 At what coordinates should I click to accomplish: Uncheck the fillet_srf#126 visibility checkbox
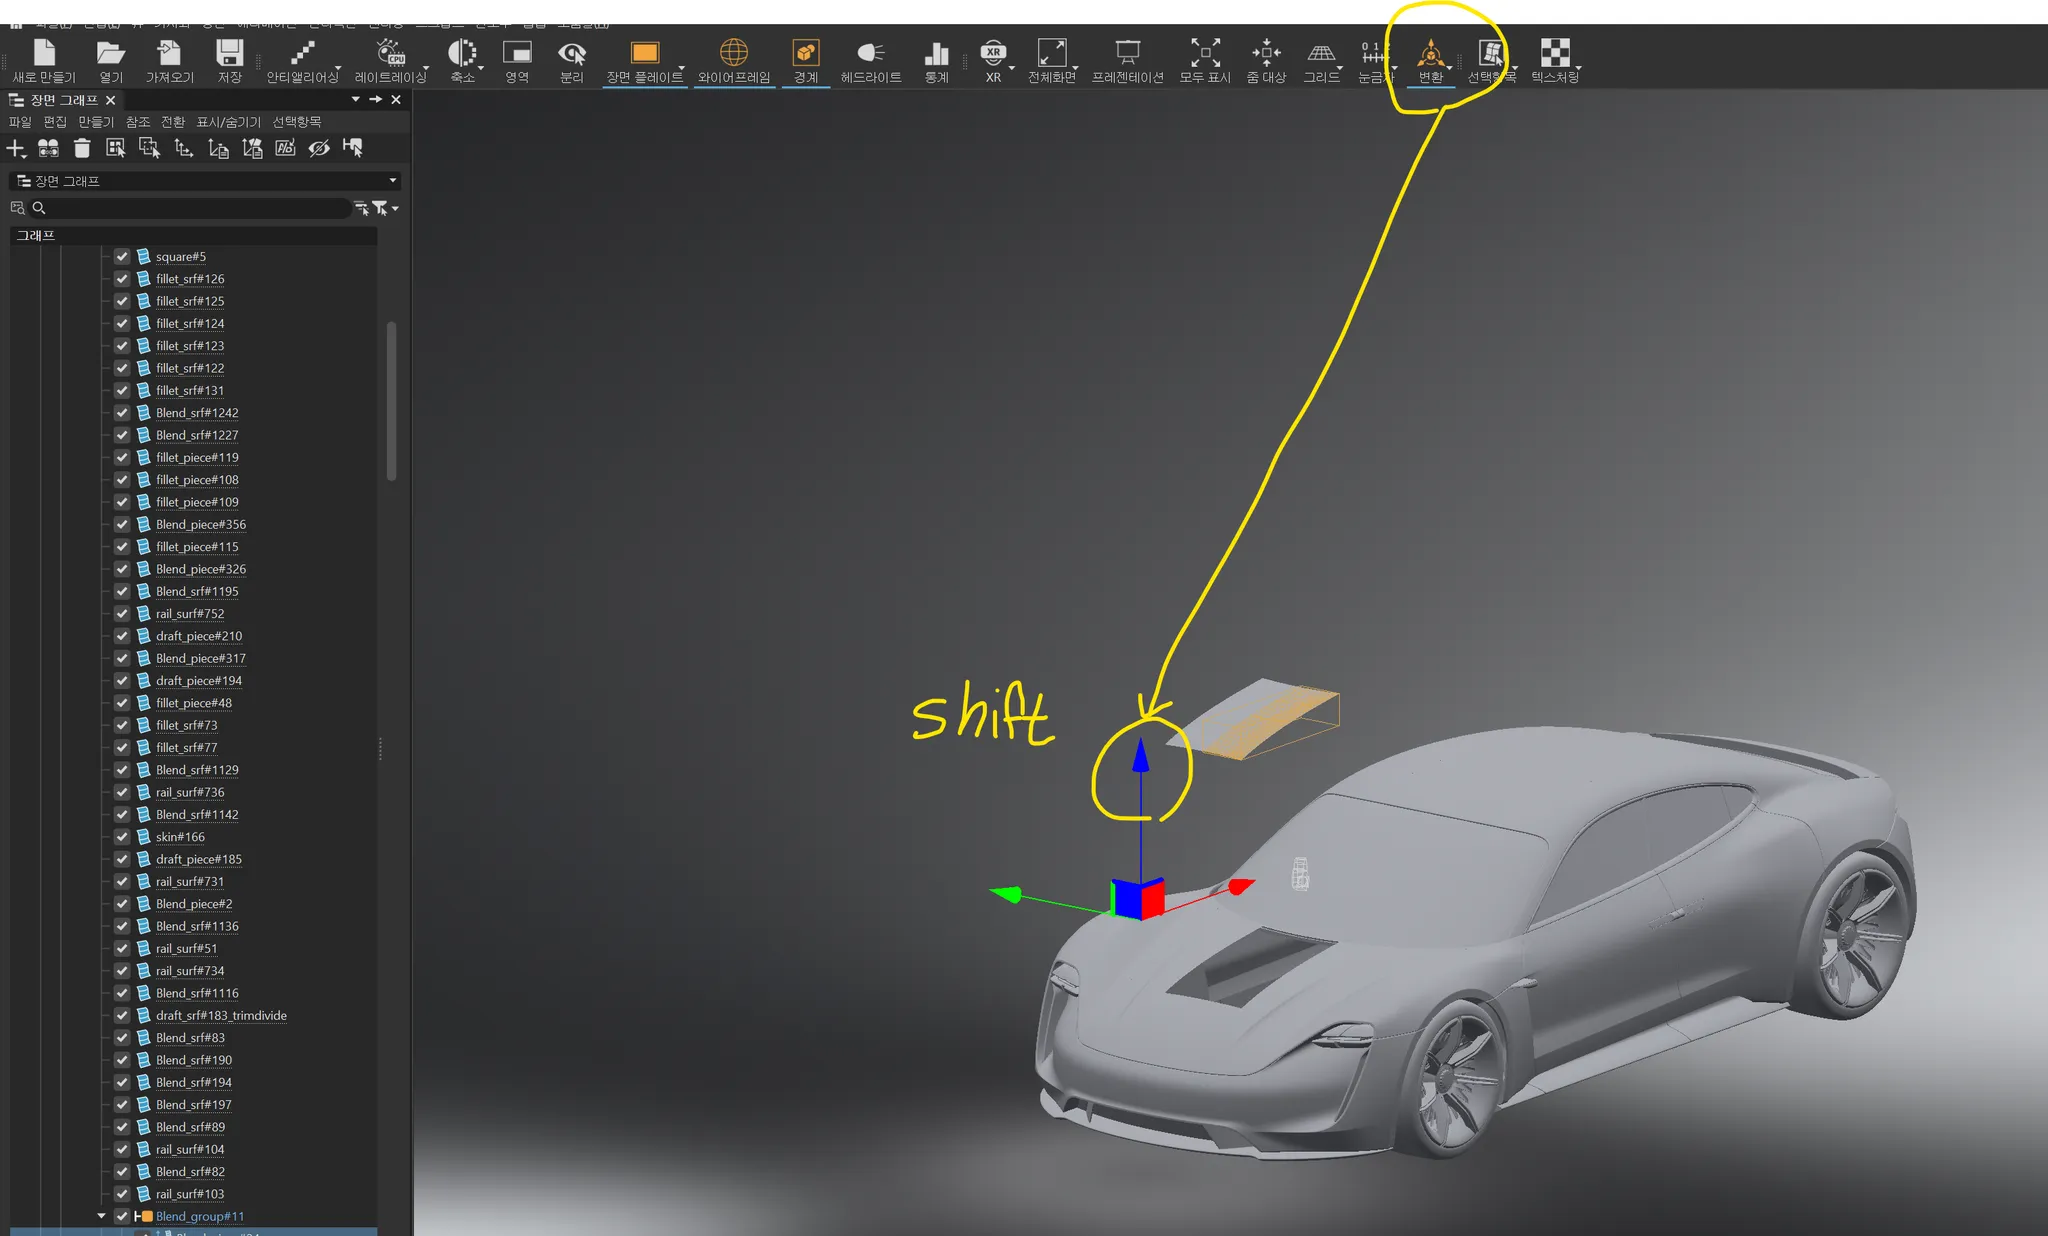pos(122,279)
